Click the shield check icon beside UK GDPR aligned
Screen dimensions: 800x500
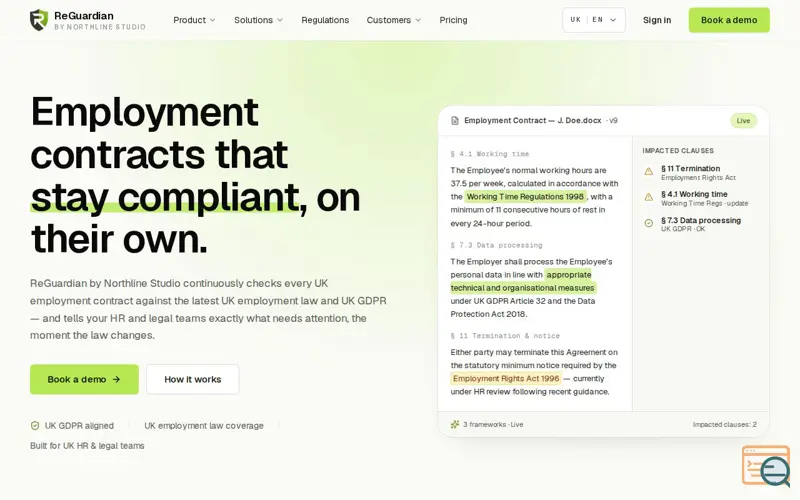point(35,426)
